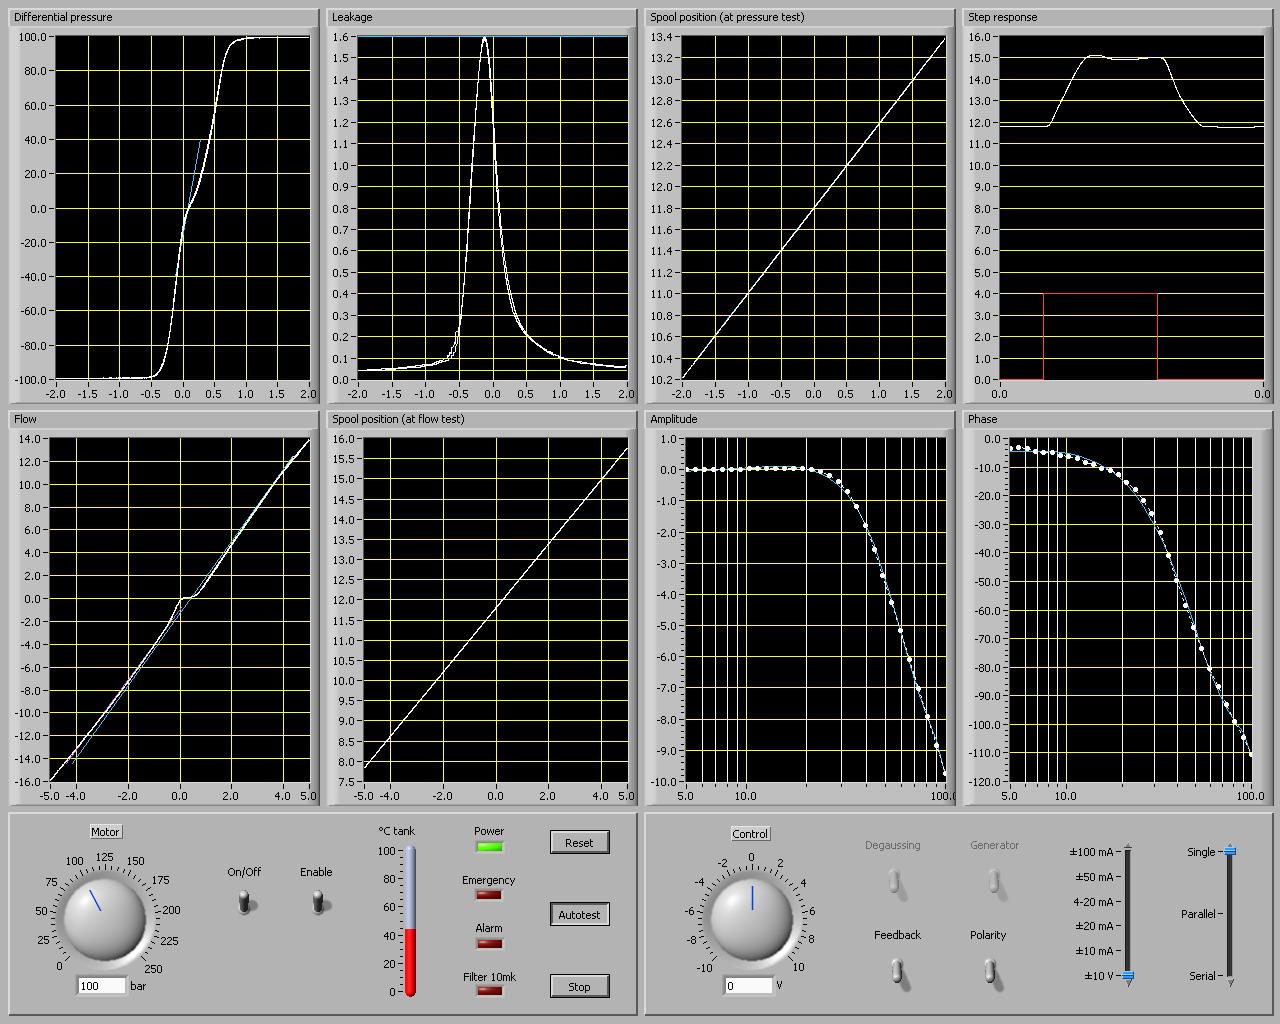Click the Emergency indicator LED
The width and height of the screenshot is (1280, 1024).
[489, 895]
